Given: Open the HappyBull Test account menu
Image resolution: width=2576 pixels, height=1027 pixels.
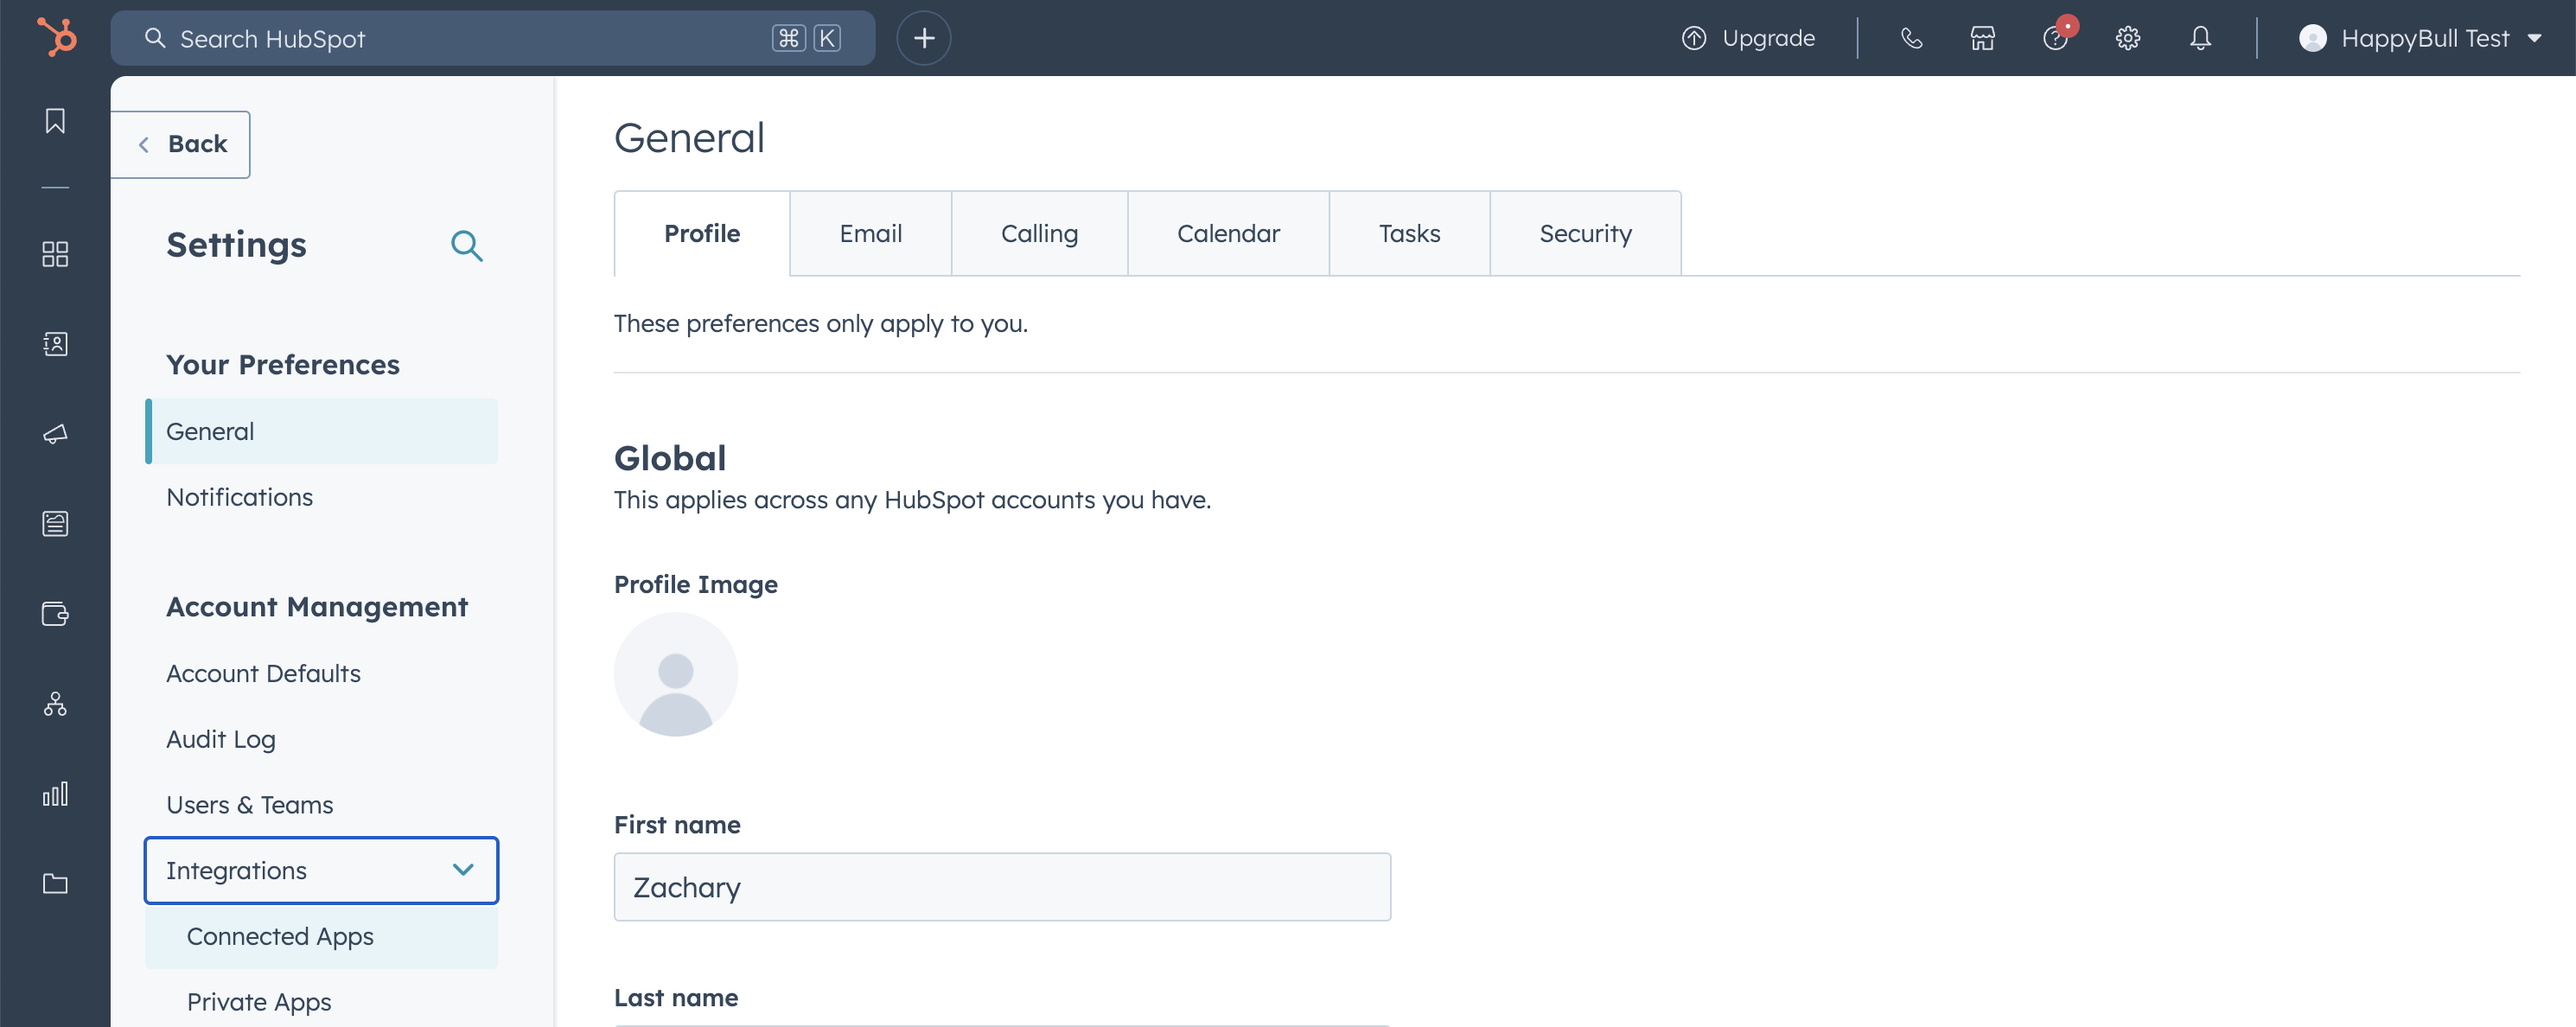Looking at the screenshot, I should tap(2420, 38).
